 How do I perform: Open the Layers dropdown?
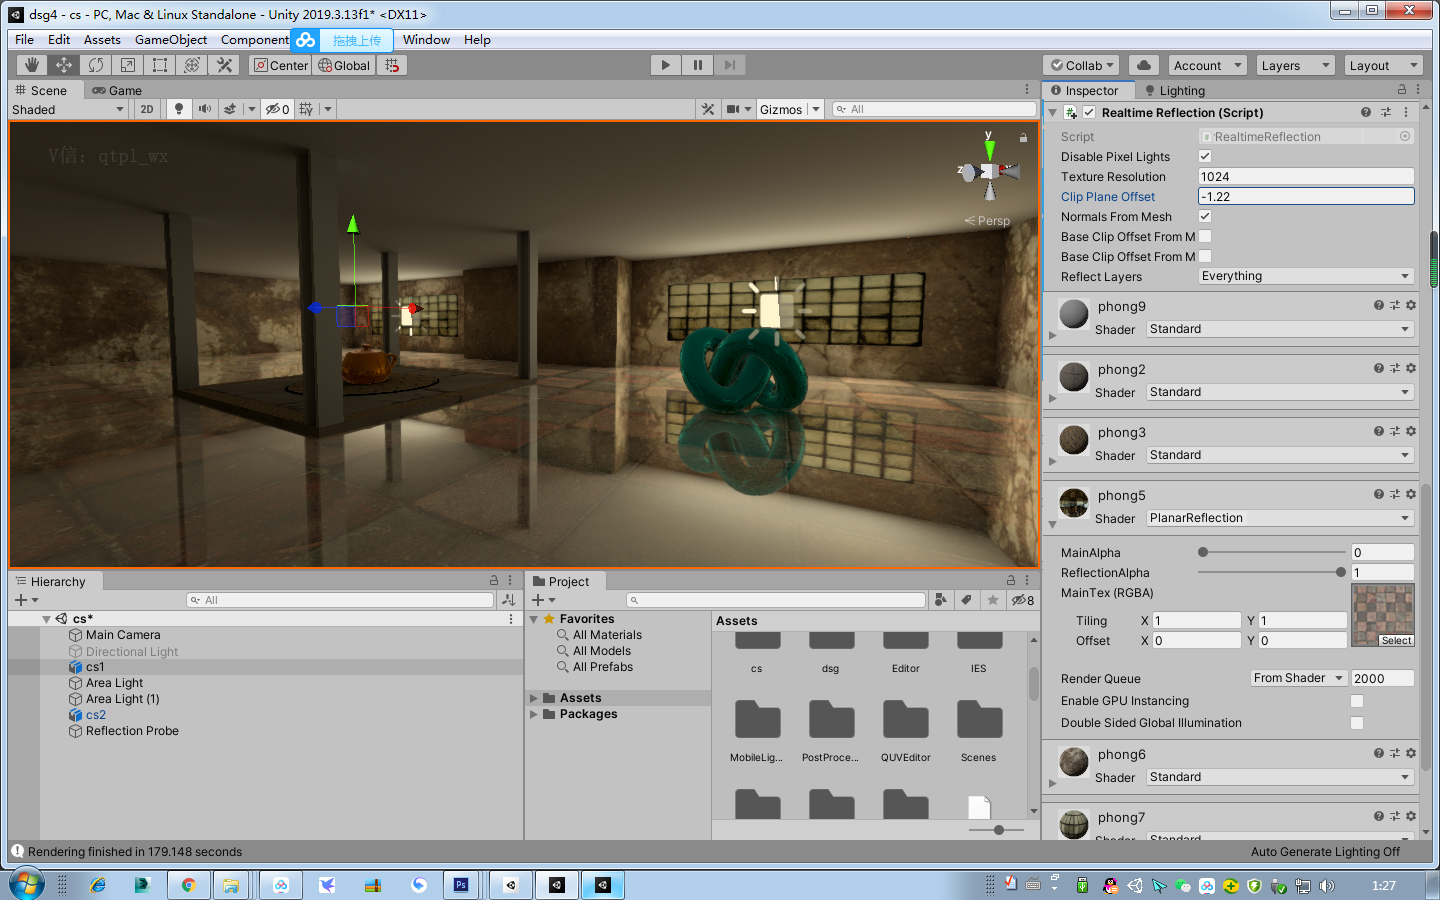click(x=1295, y=65)
